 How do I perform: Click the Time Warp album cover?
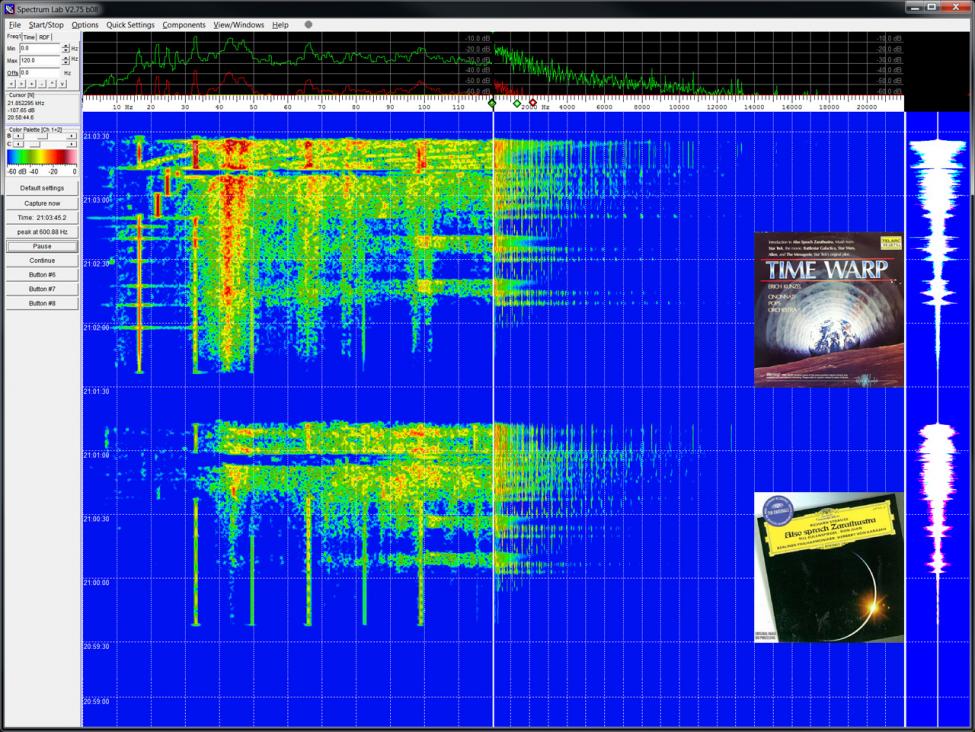pos(828,309)
